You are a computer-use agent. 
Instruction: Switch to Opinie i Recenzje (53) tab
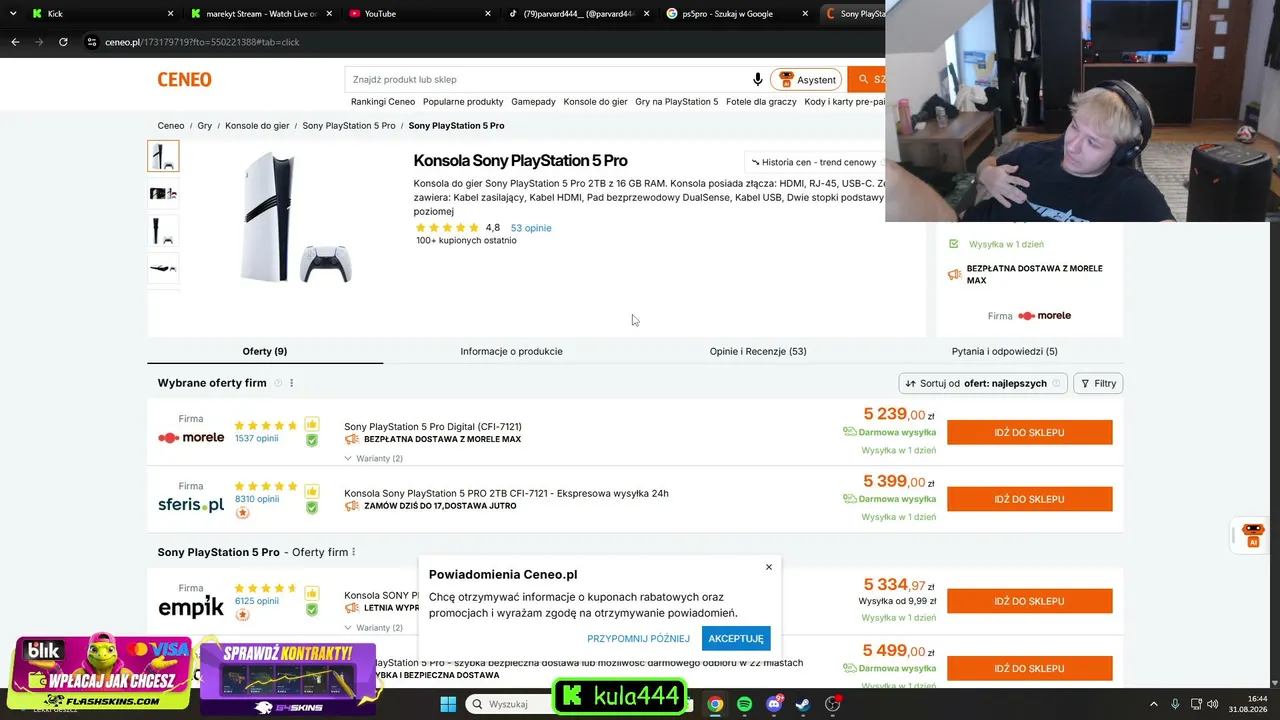pyautogui.click(x=758, y=351)
